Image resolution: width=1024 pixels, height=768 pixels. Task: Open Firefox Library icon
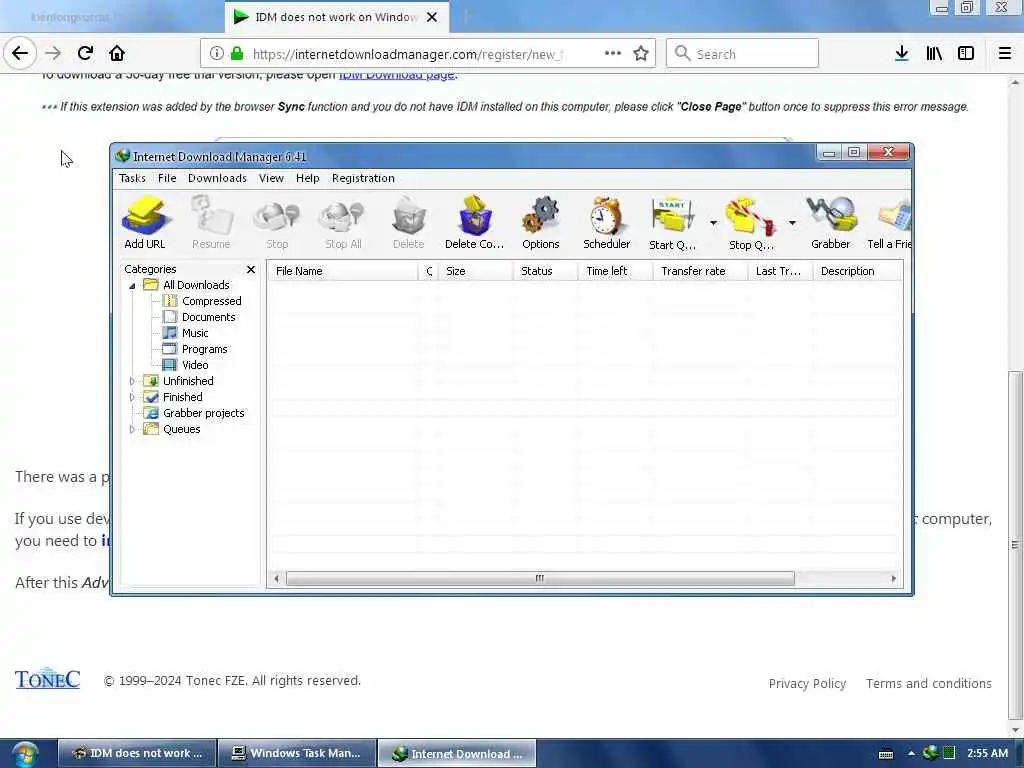coord(934,54)
